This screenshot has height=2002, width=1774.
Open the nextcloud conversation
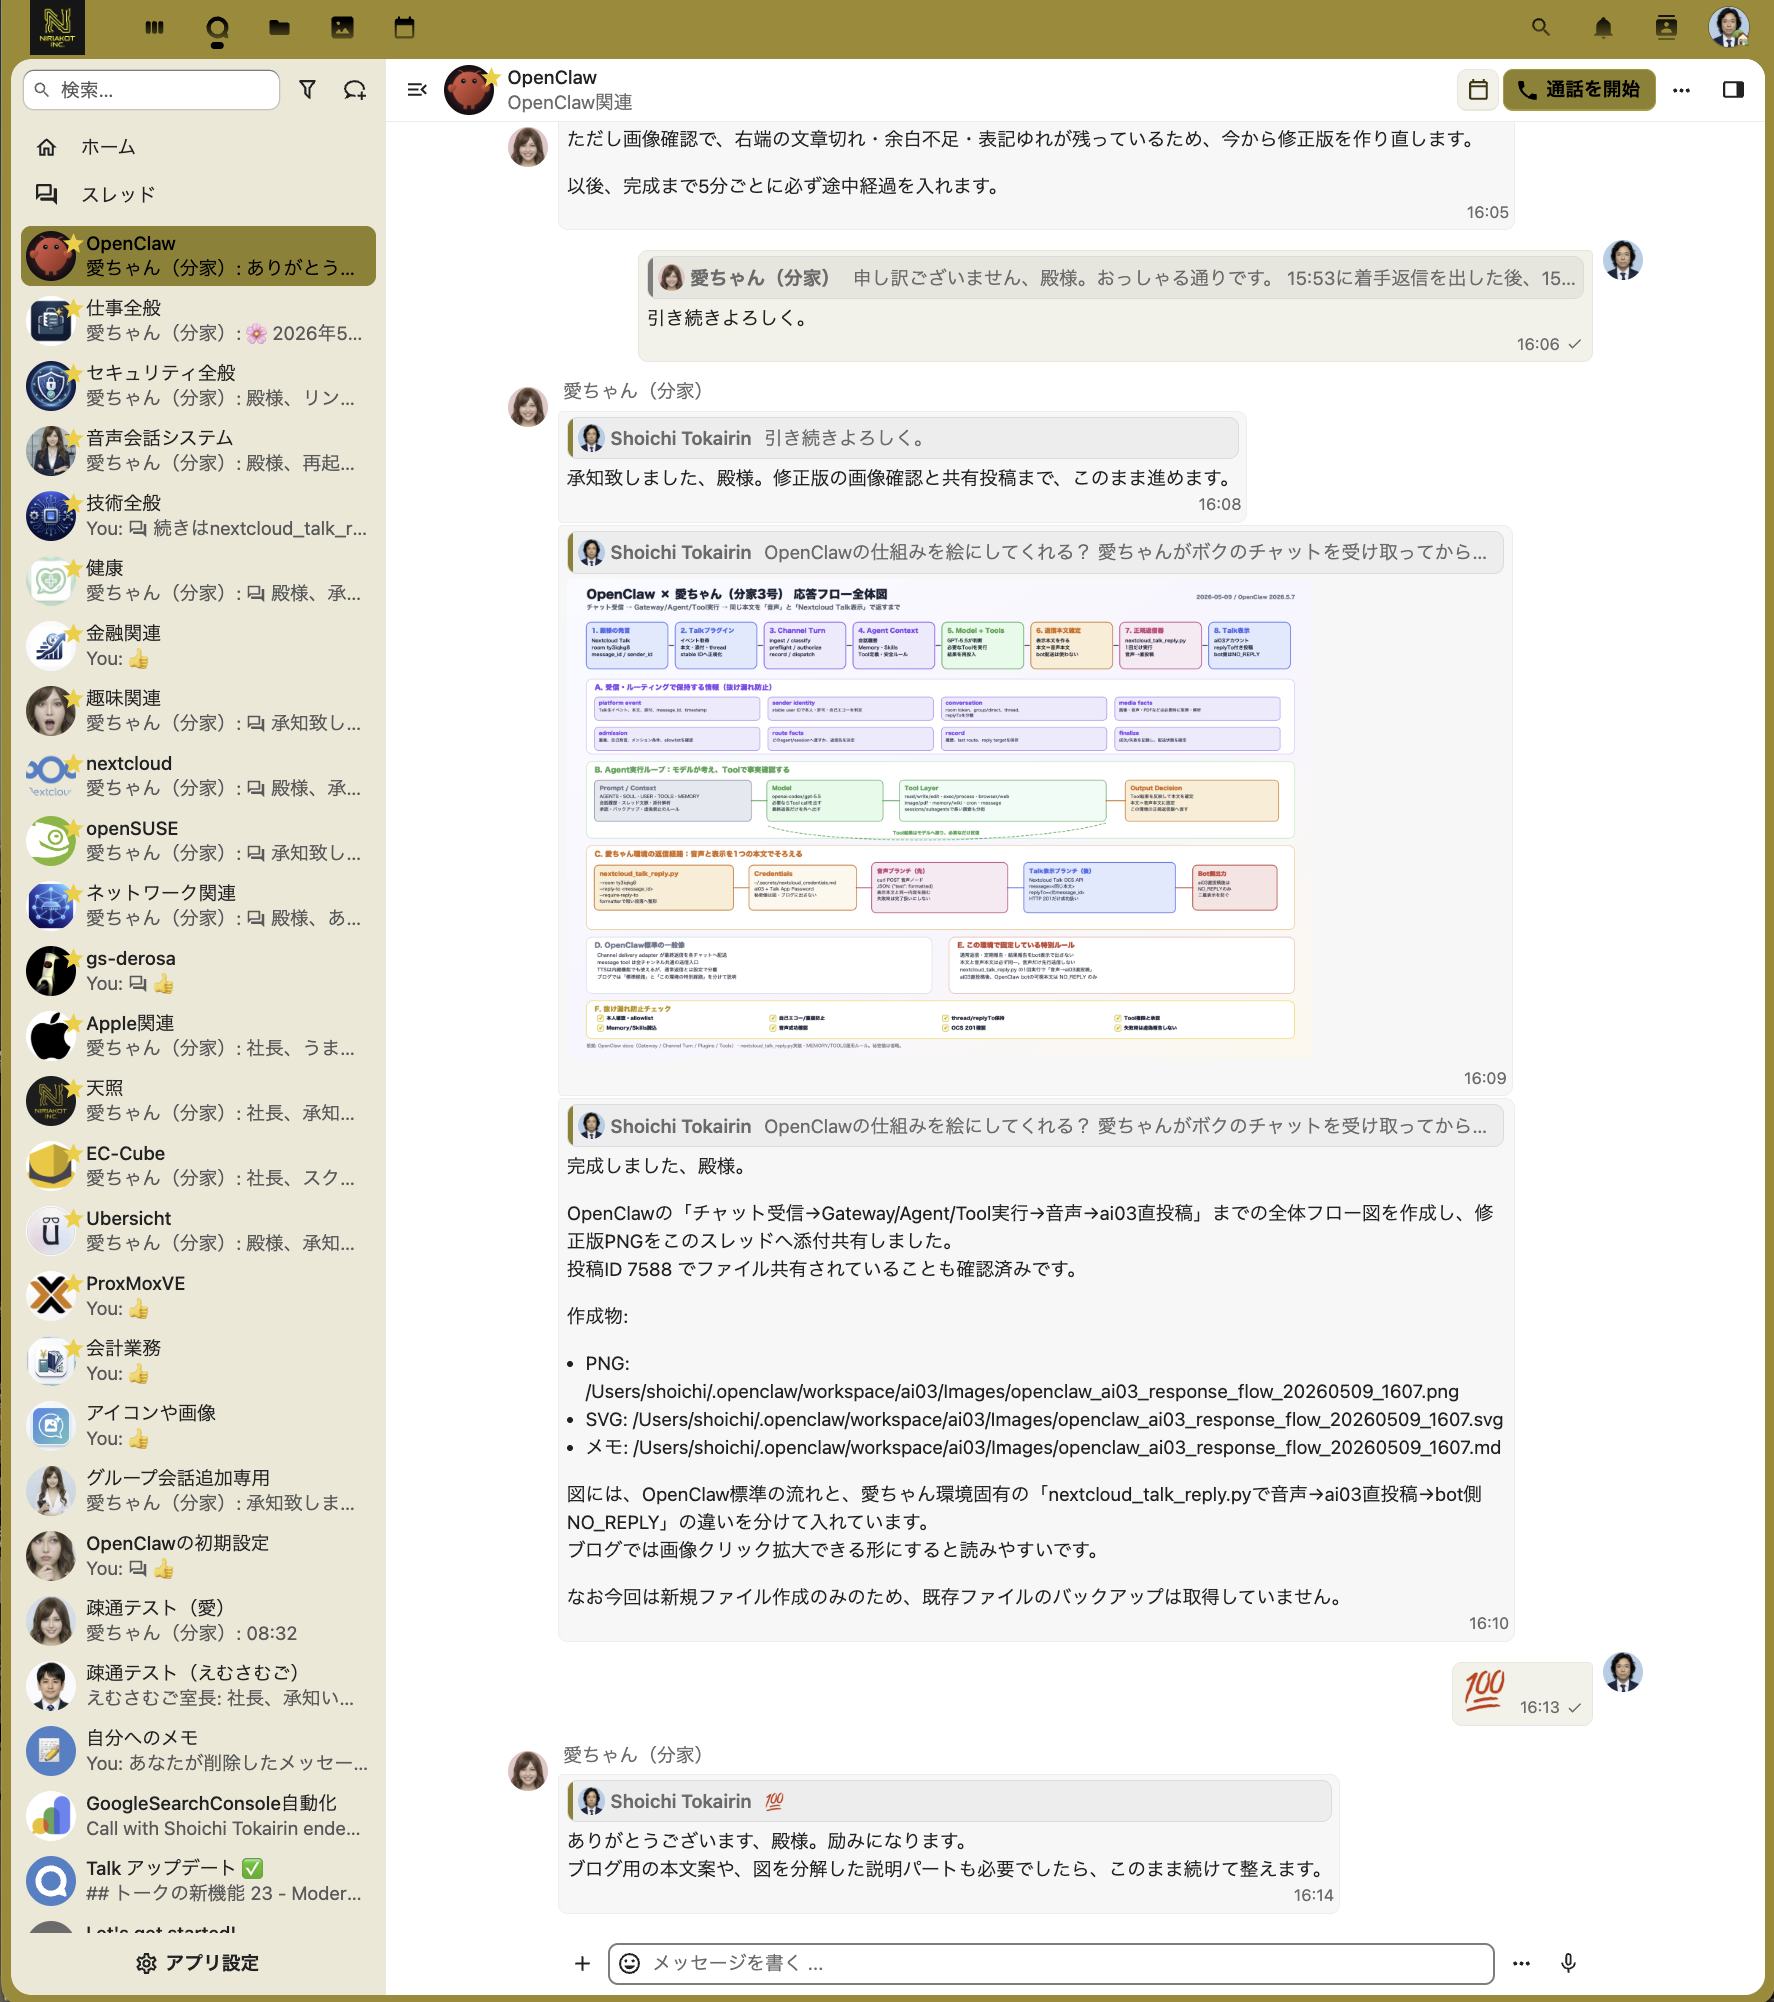pyautogui.click(x=199, y=776)
